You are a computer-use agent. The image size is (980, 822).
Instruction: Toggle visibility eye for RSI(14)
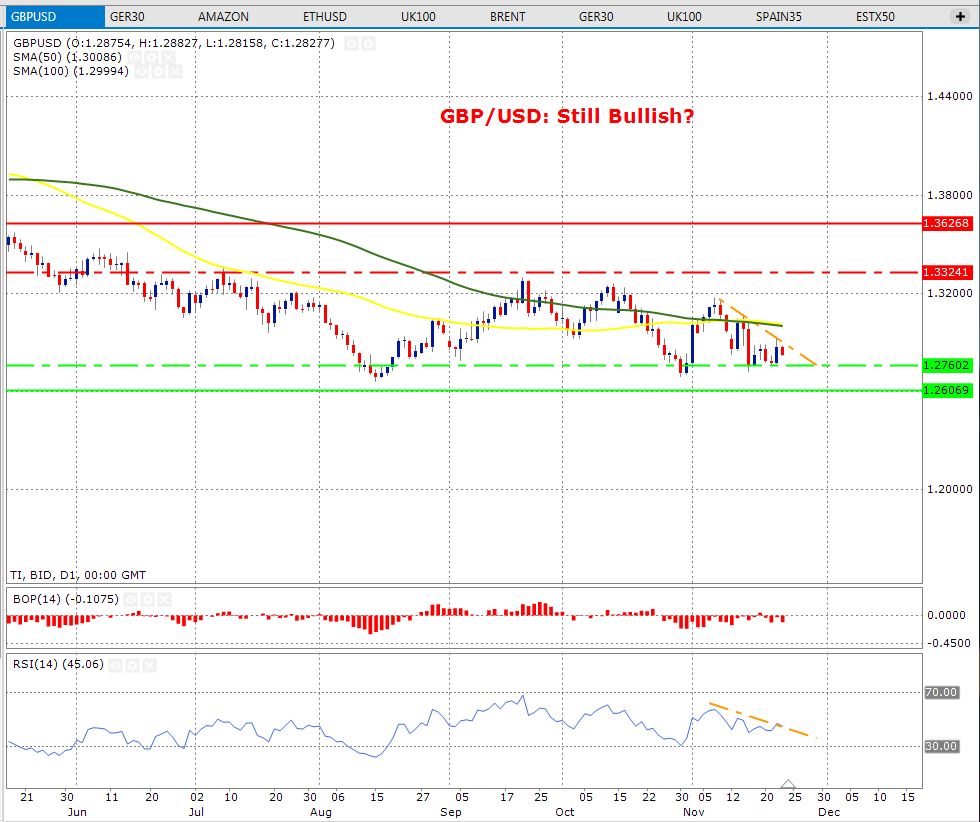pyautogui.click(x=116, y=665)
